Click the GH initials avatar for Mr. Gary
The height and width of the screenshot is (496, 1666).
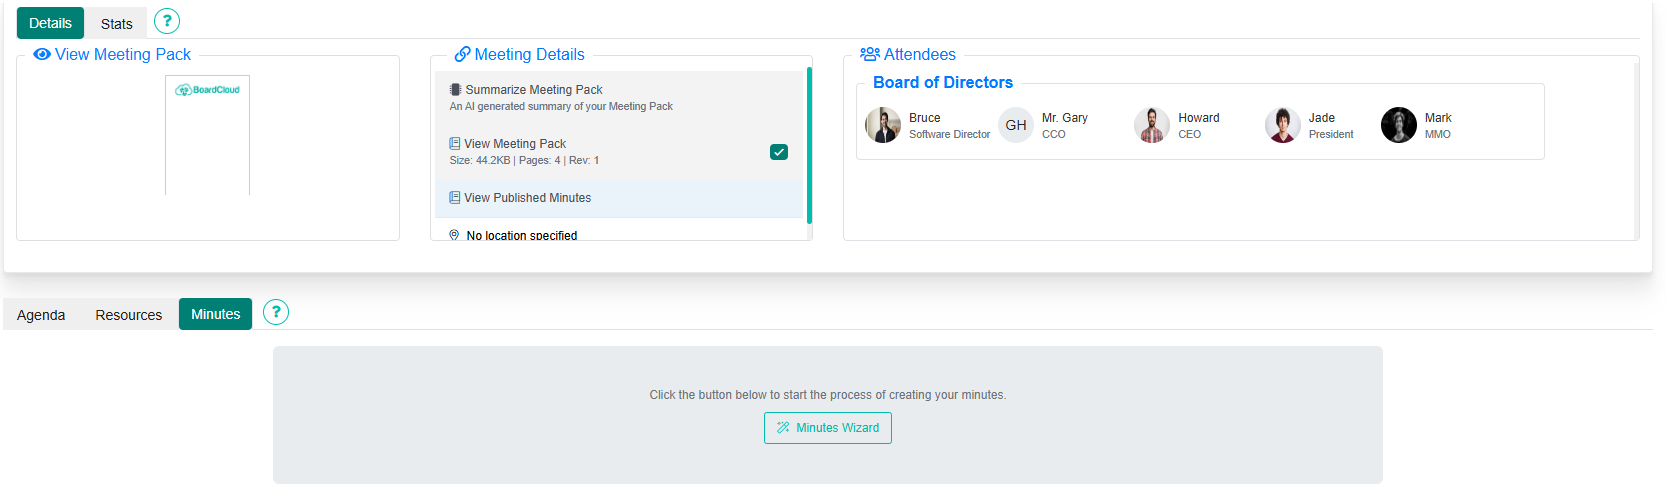click(1016, 125)
